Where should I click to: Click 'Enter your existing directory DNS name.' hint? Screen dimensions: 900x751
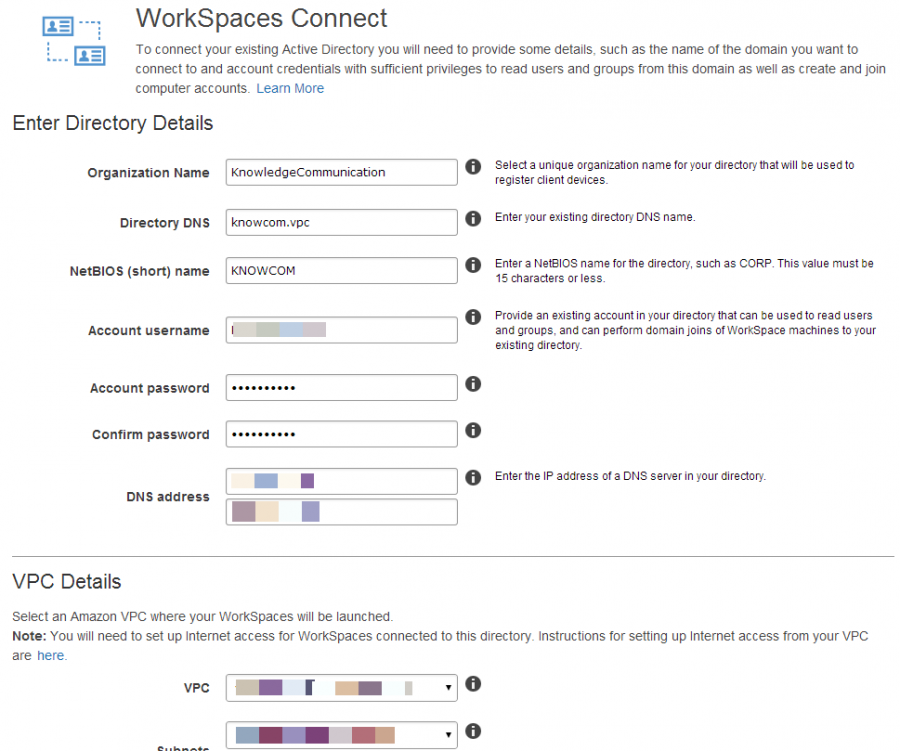pyautogui.click(x=595, y=217)
